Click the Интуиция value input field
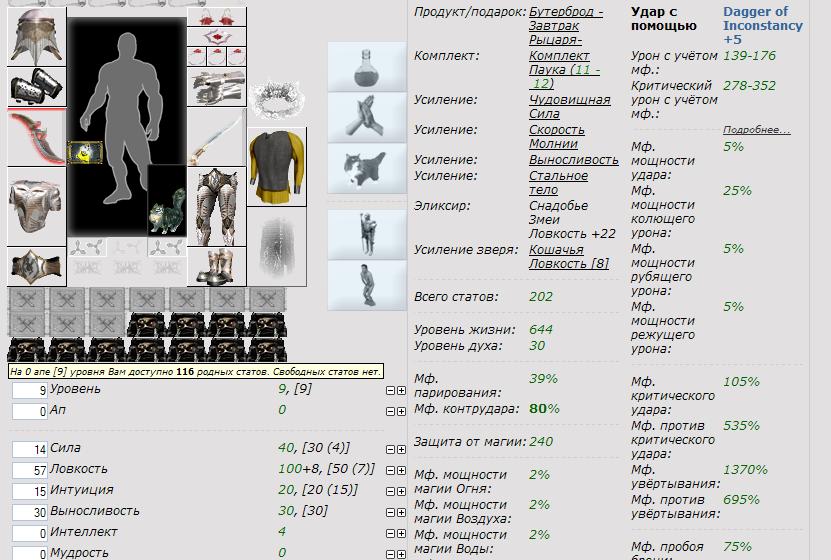The image size is (831, 560). 30,491
